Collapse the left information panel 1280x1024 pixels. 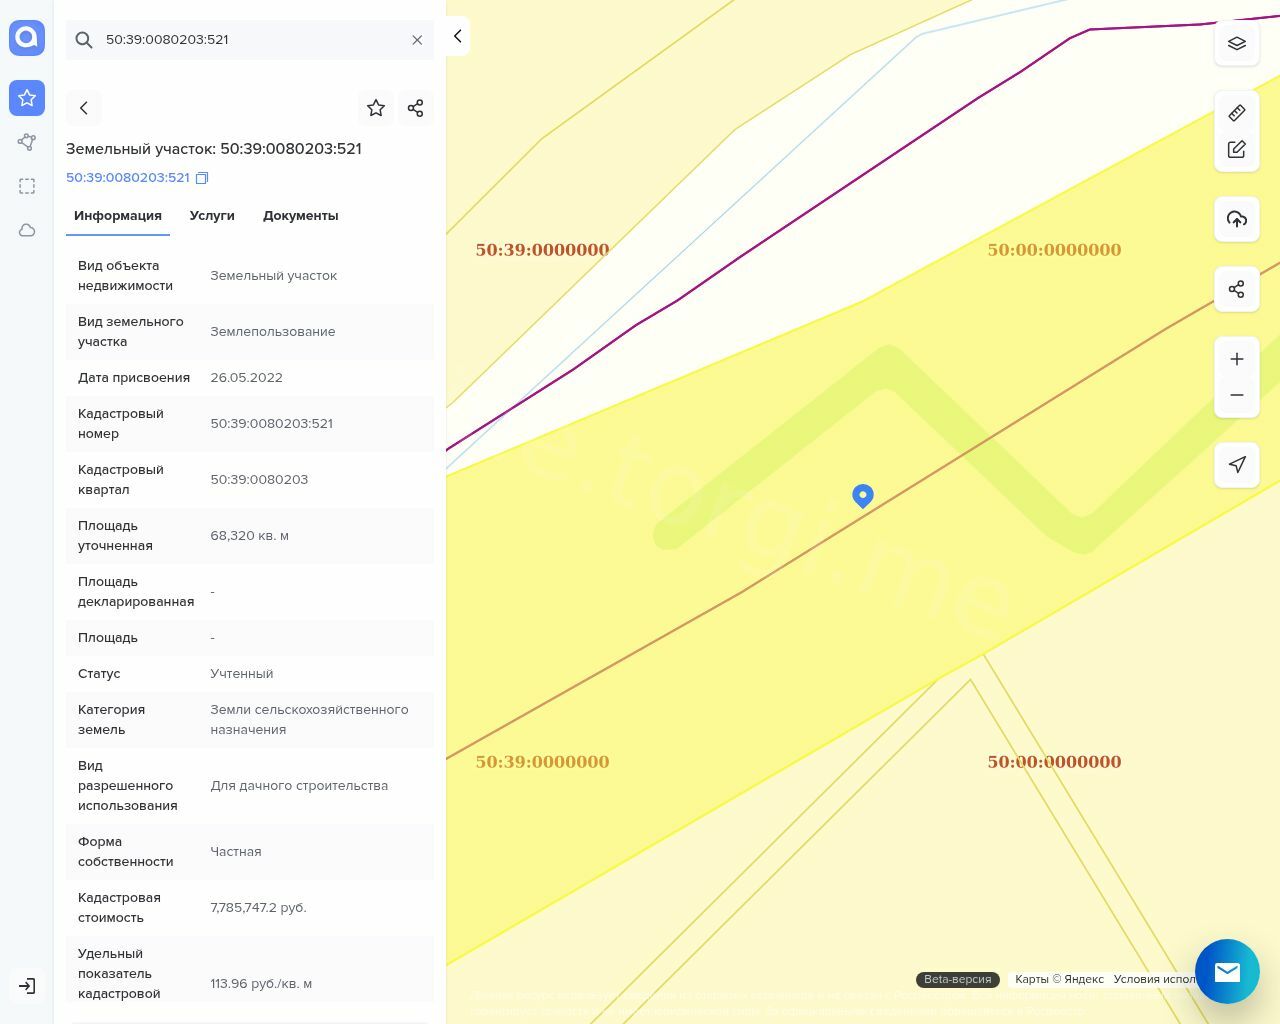(457, 36)
